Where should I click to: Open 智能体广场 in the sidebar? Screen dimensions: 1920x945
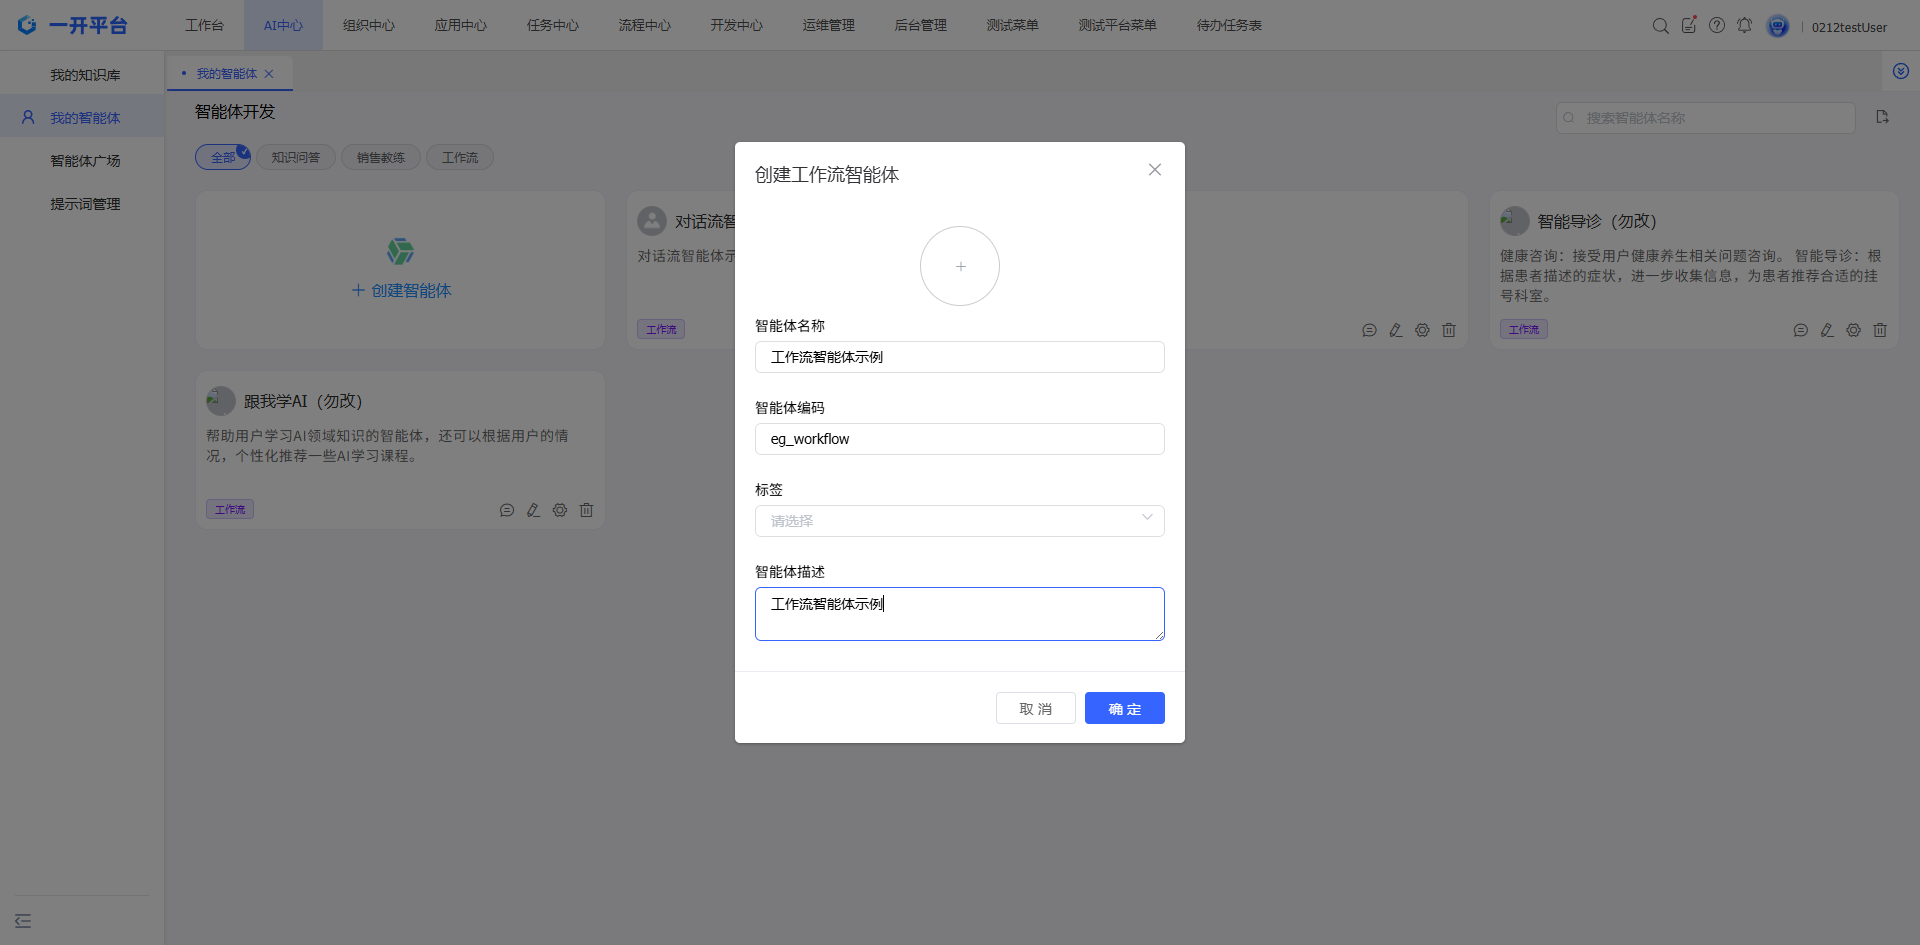85,161
